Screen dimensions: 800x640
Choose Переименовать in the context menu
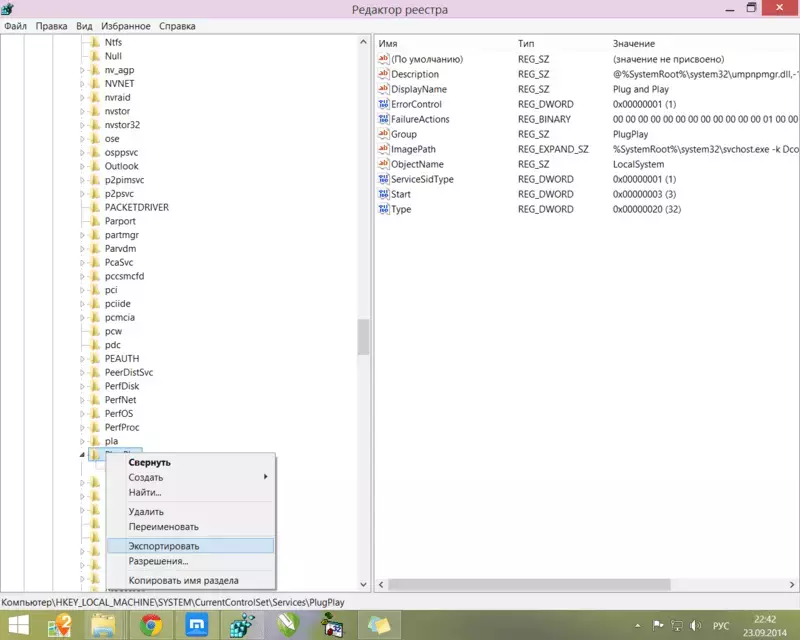pyautogui.click(x=190, y=527)
